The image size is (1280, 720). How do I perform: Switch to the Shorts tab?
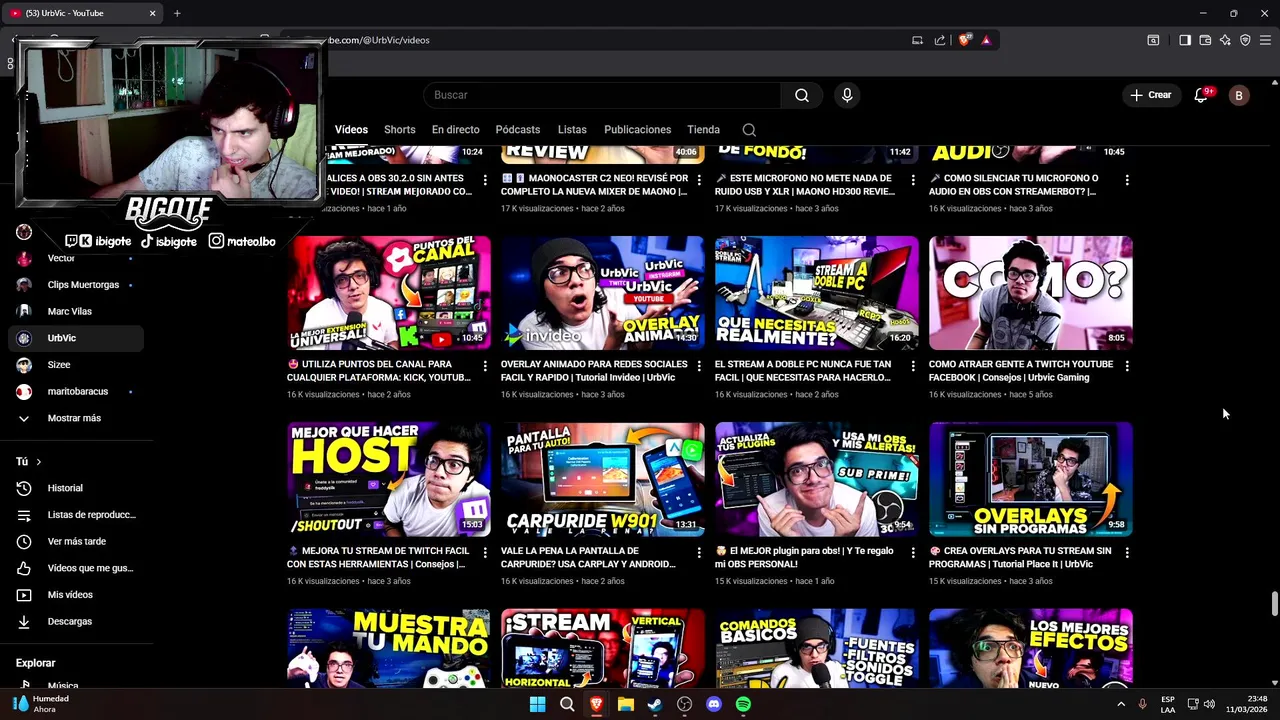pos(399,130)
